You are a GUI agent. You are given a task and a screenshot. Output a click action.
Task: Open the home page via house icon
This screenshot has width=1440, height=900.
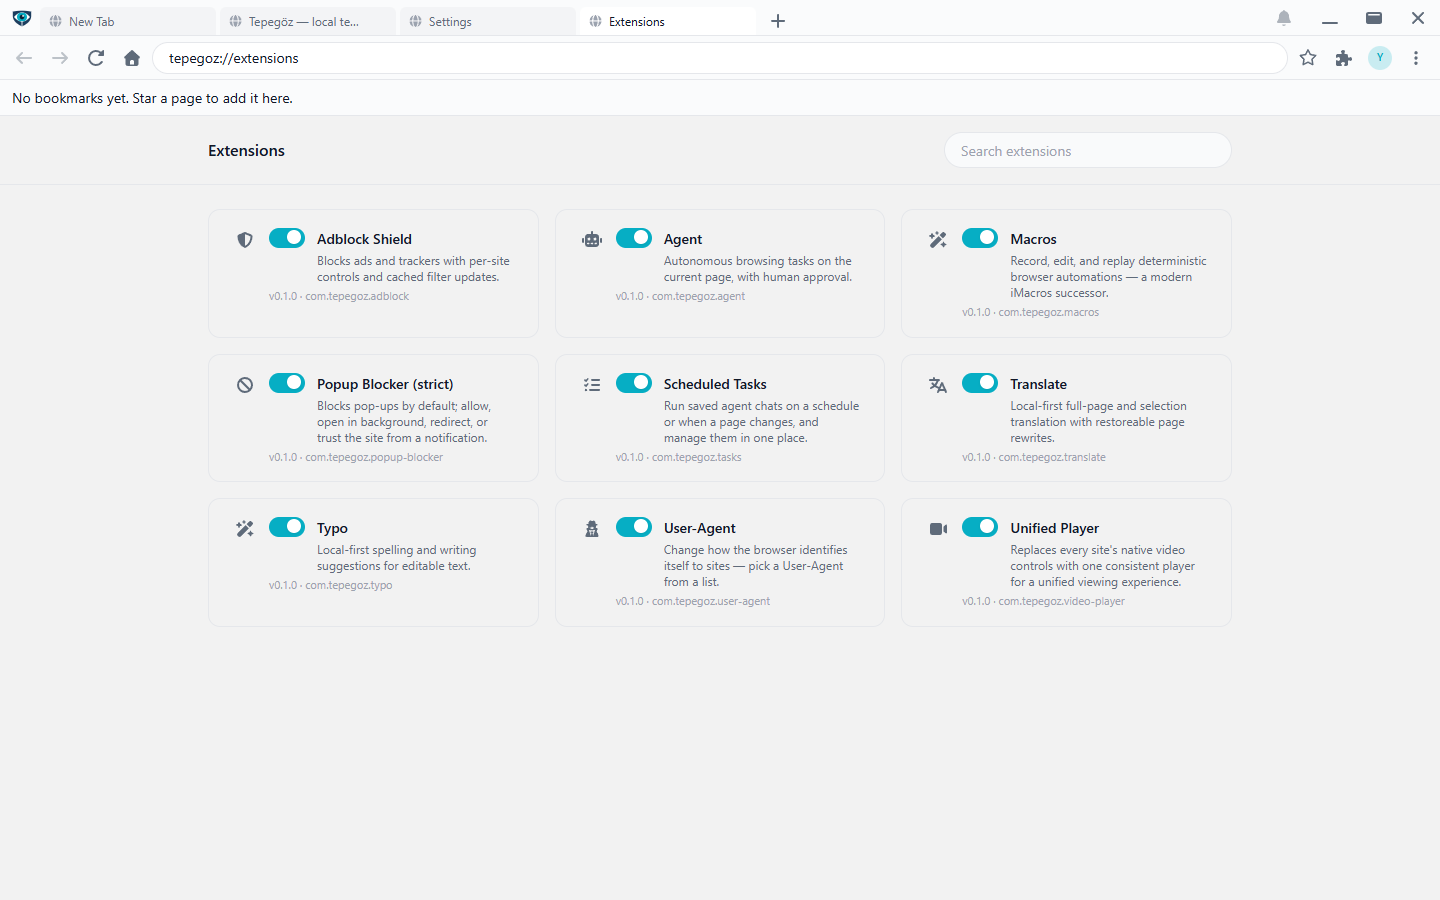click(x=132, y=58)
